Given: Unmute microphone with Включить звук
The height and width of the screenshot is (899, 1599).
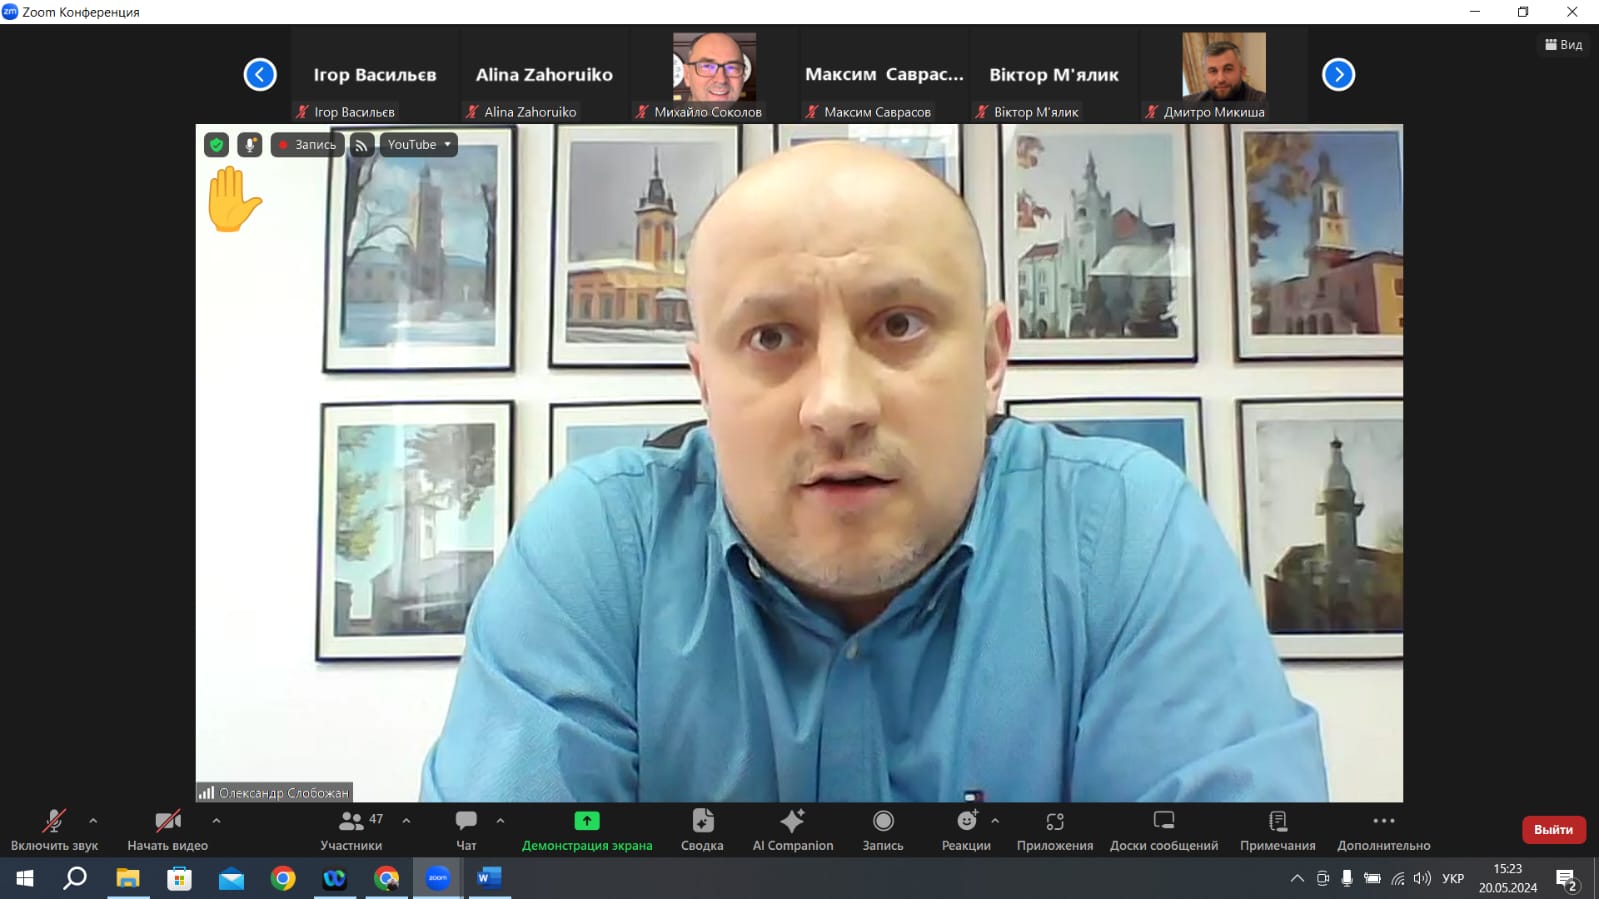Looking at the screenshot, I should click(x=54, y=830).
